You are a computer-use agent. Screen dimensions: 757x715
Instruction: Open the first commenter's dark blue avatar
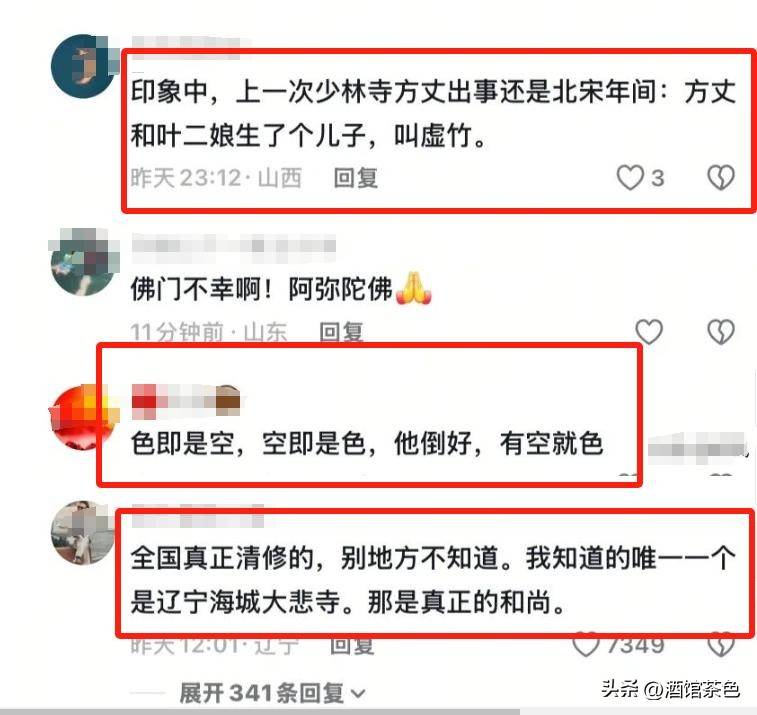point(84,66)
